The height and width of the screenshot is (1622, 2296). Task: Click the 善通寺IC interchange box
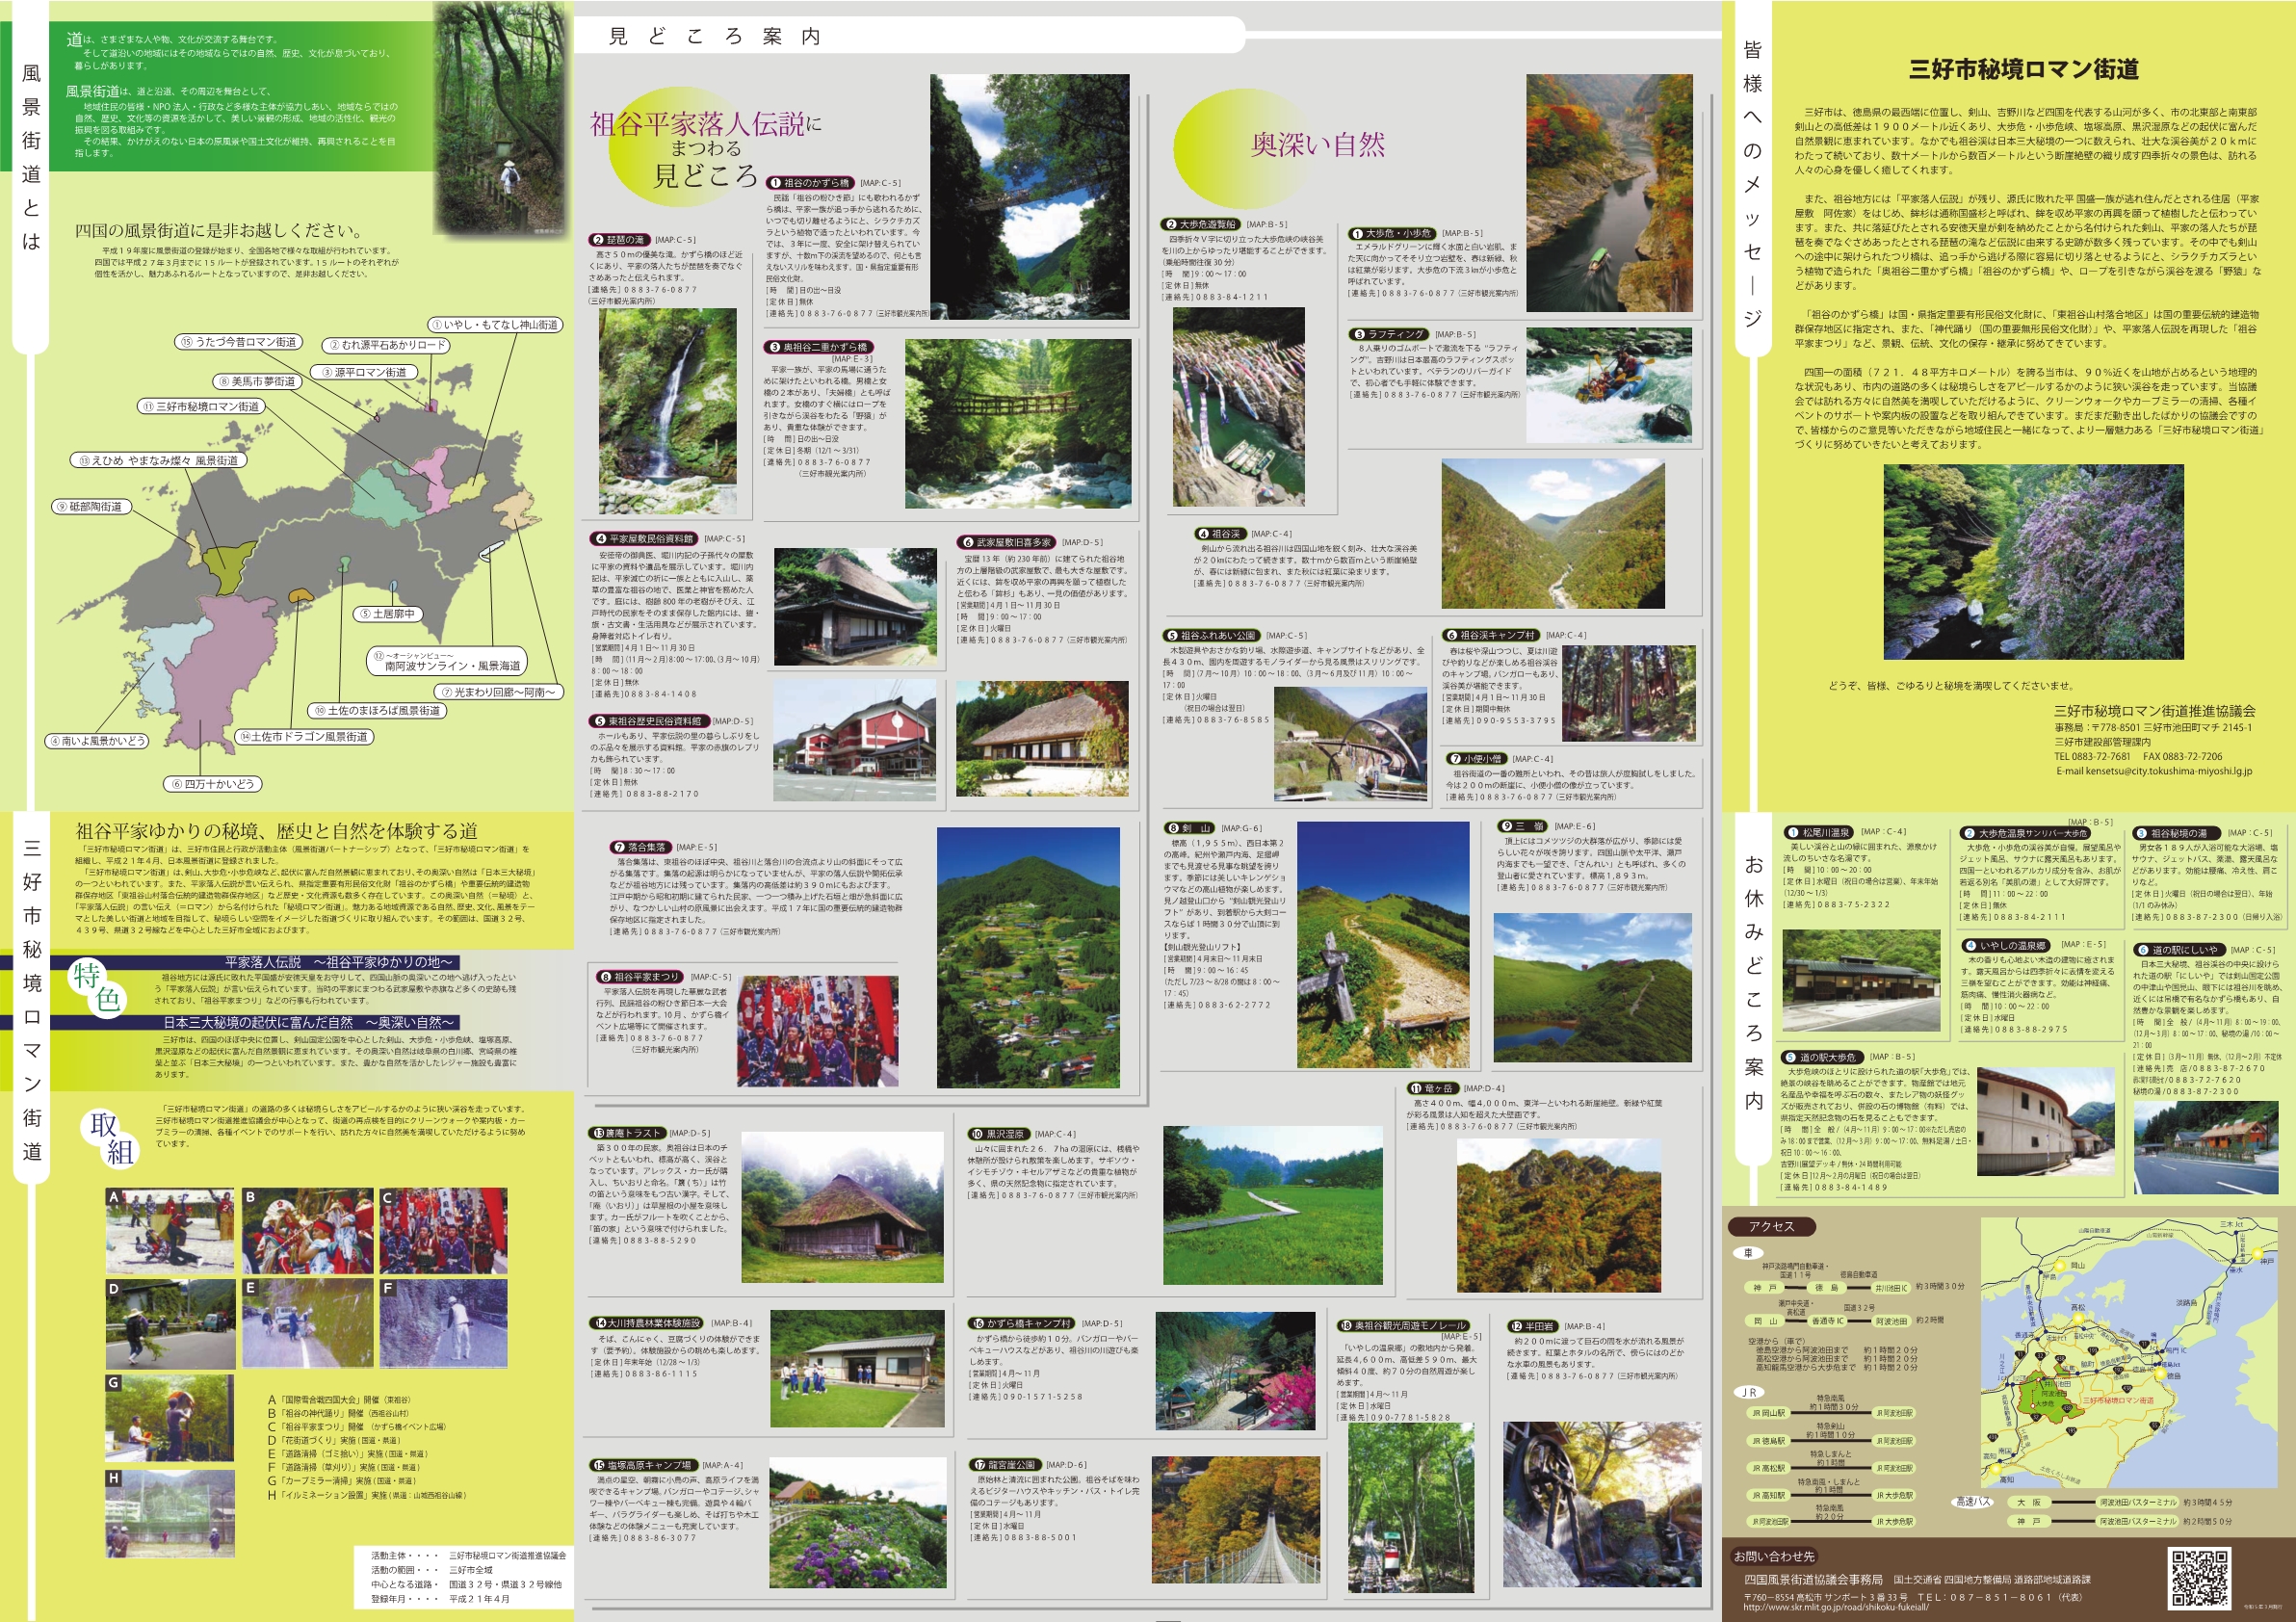click(1827, 1321)
